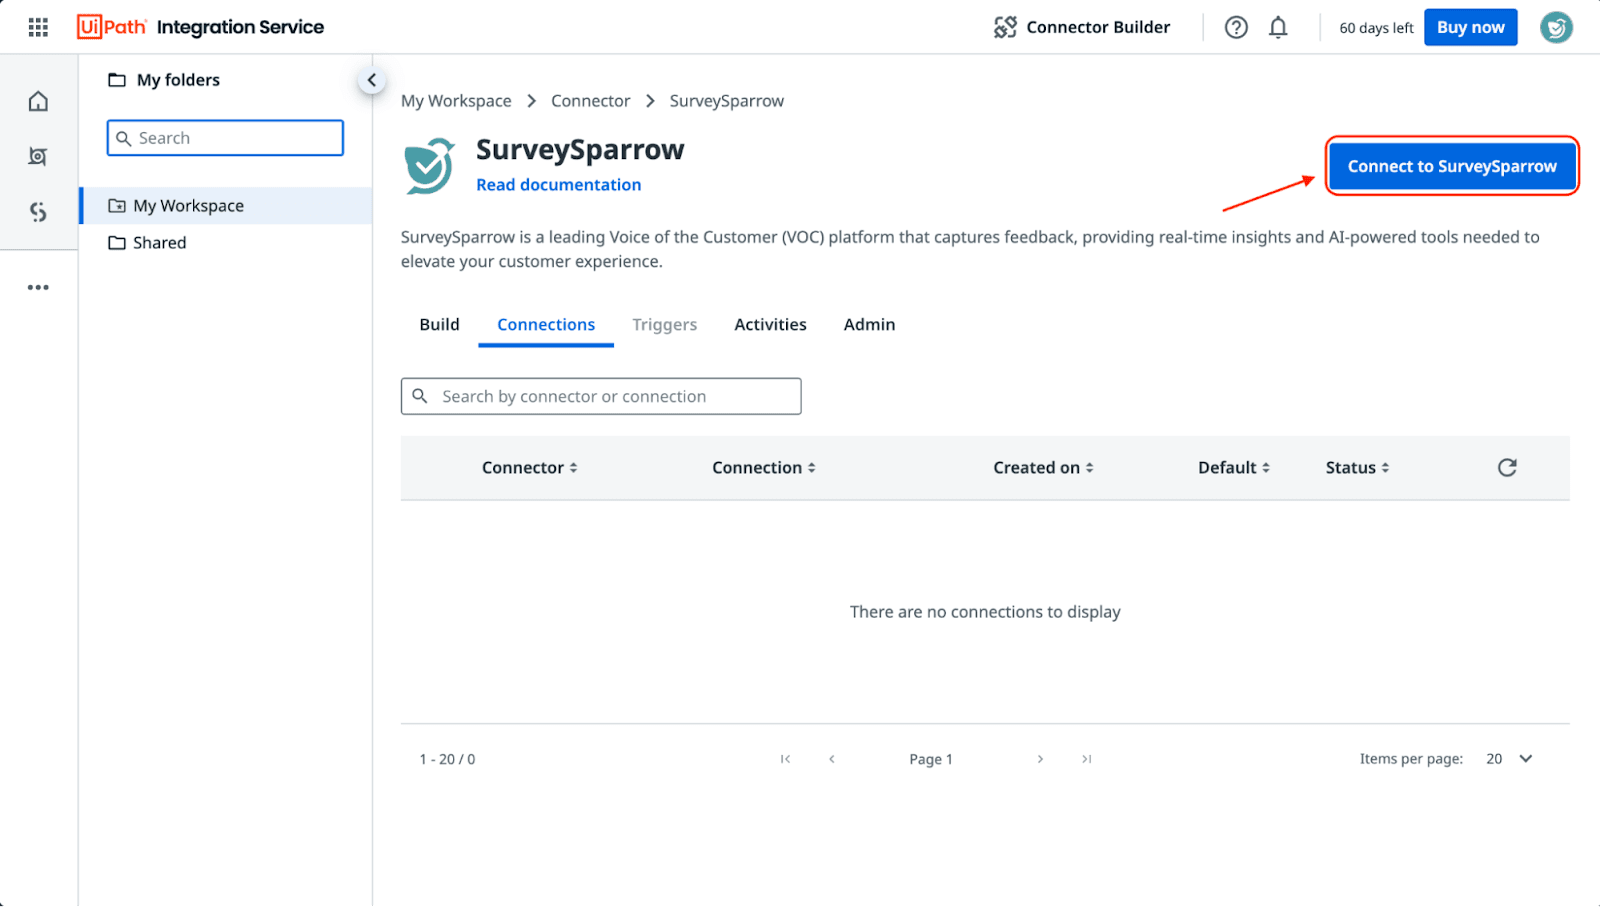Screen dimensions: 1600x907
Task: Sort by the Connector column
Action: (x=529, y=468)
